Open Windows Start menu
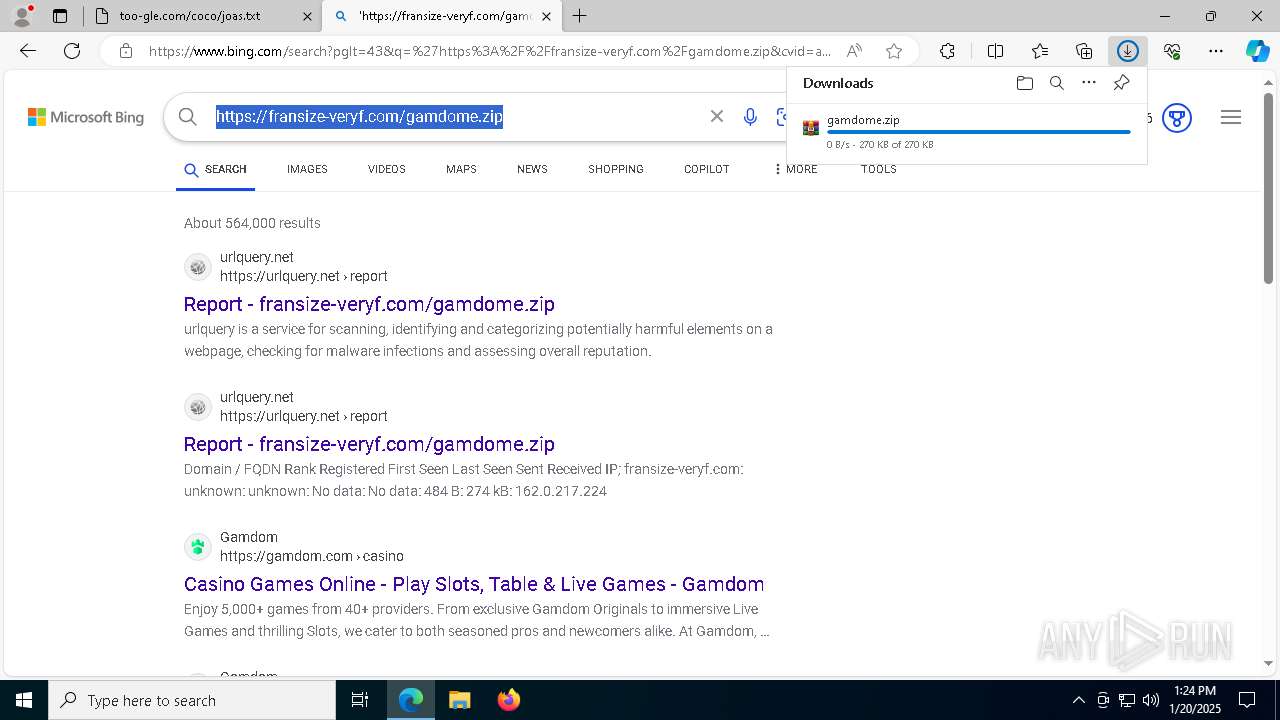Screen dimensions: 1280x720 (x=24, y=700)
